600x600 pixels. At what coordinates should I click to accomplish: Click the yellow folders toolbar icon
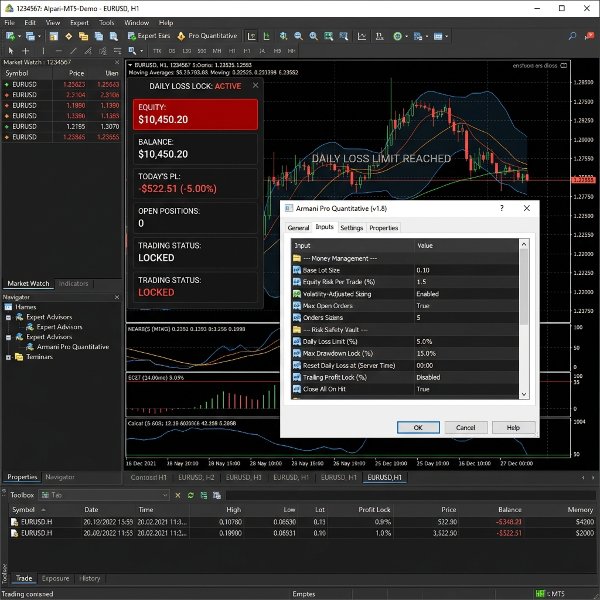click(x=83, y=36)
